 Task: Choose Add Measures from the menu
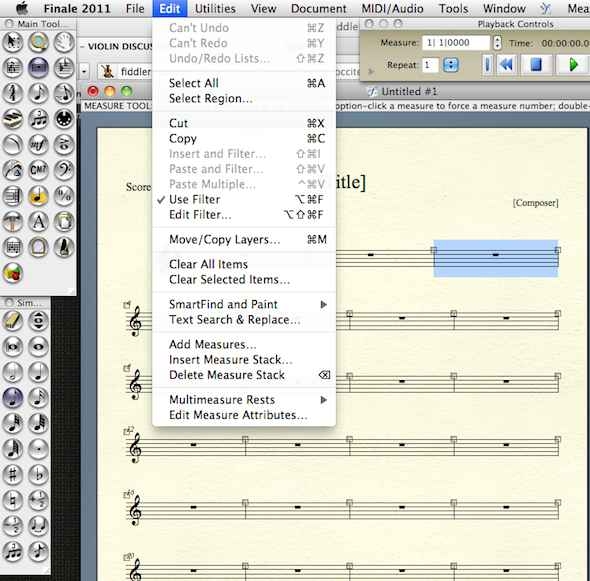point(244,344)
